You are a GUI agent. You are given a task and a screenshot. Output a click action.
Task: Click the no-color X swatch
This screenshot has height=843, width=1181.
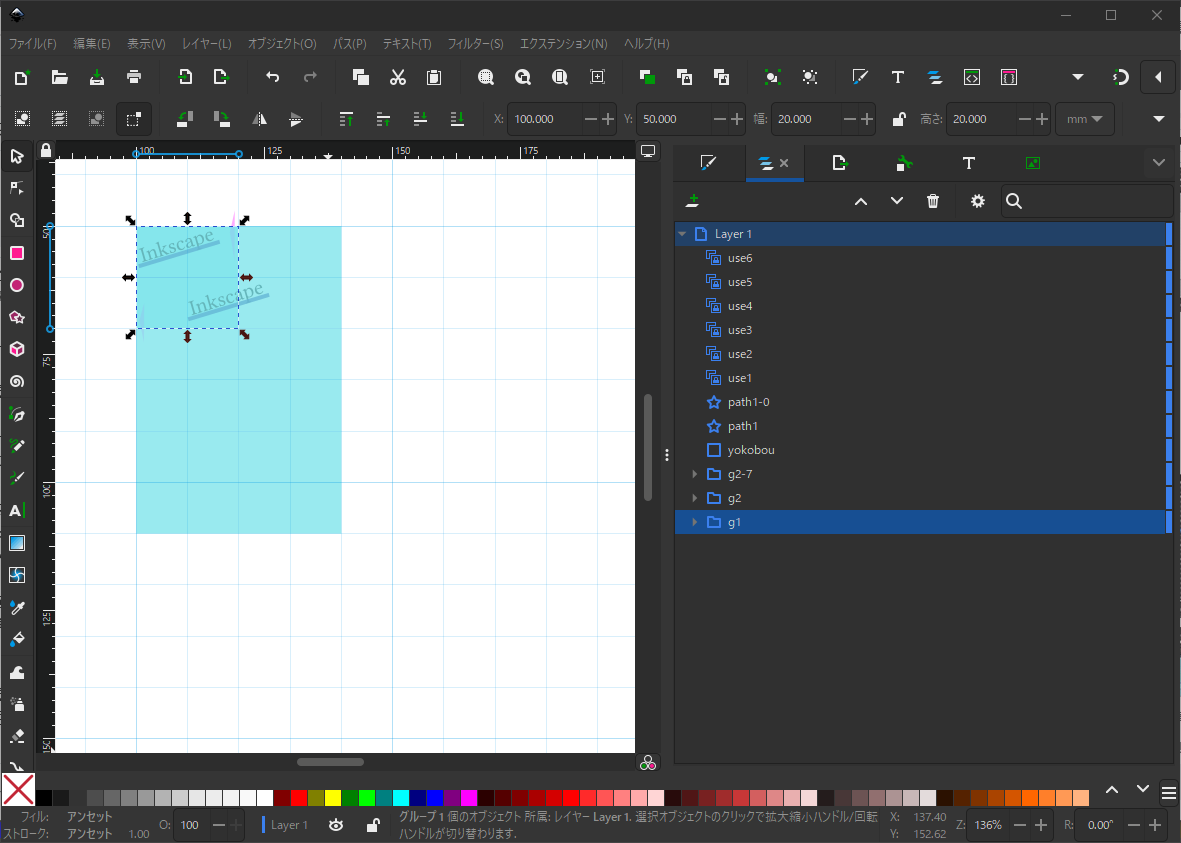pos(18,790)
